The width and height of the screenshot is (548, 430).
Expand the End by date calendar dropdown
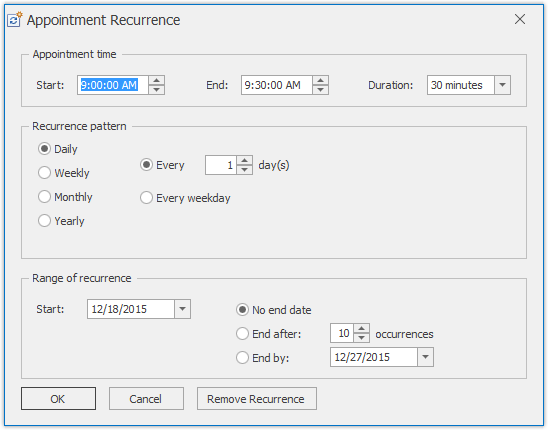425,357
